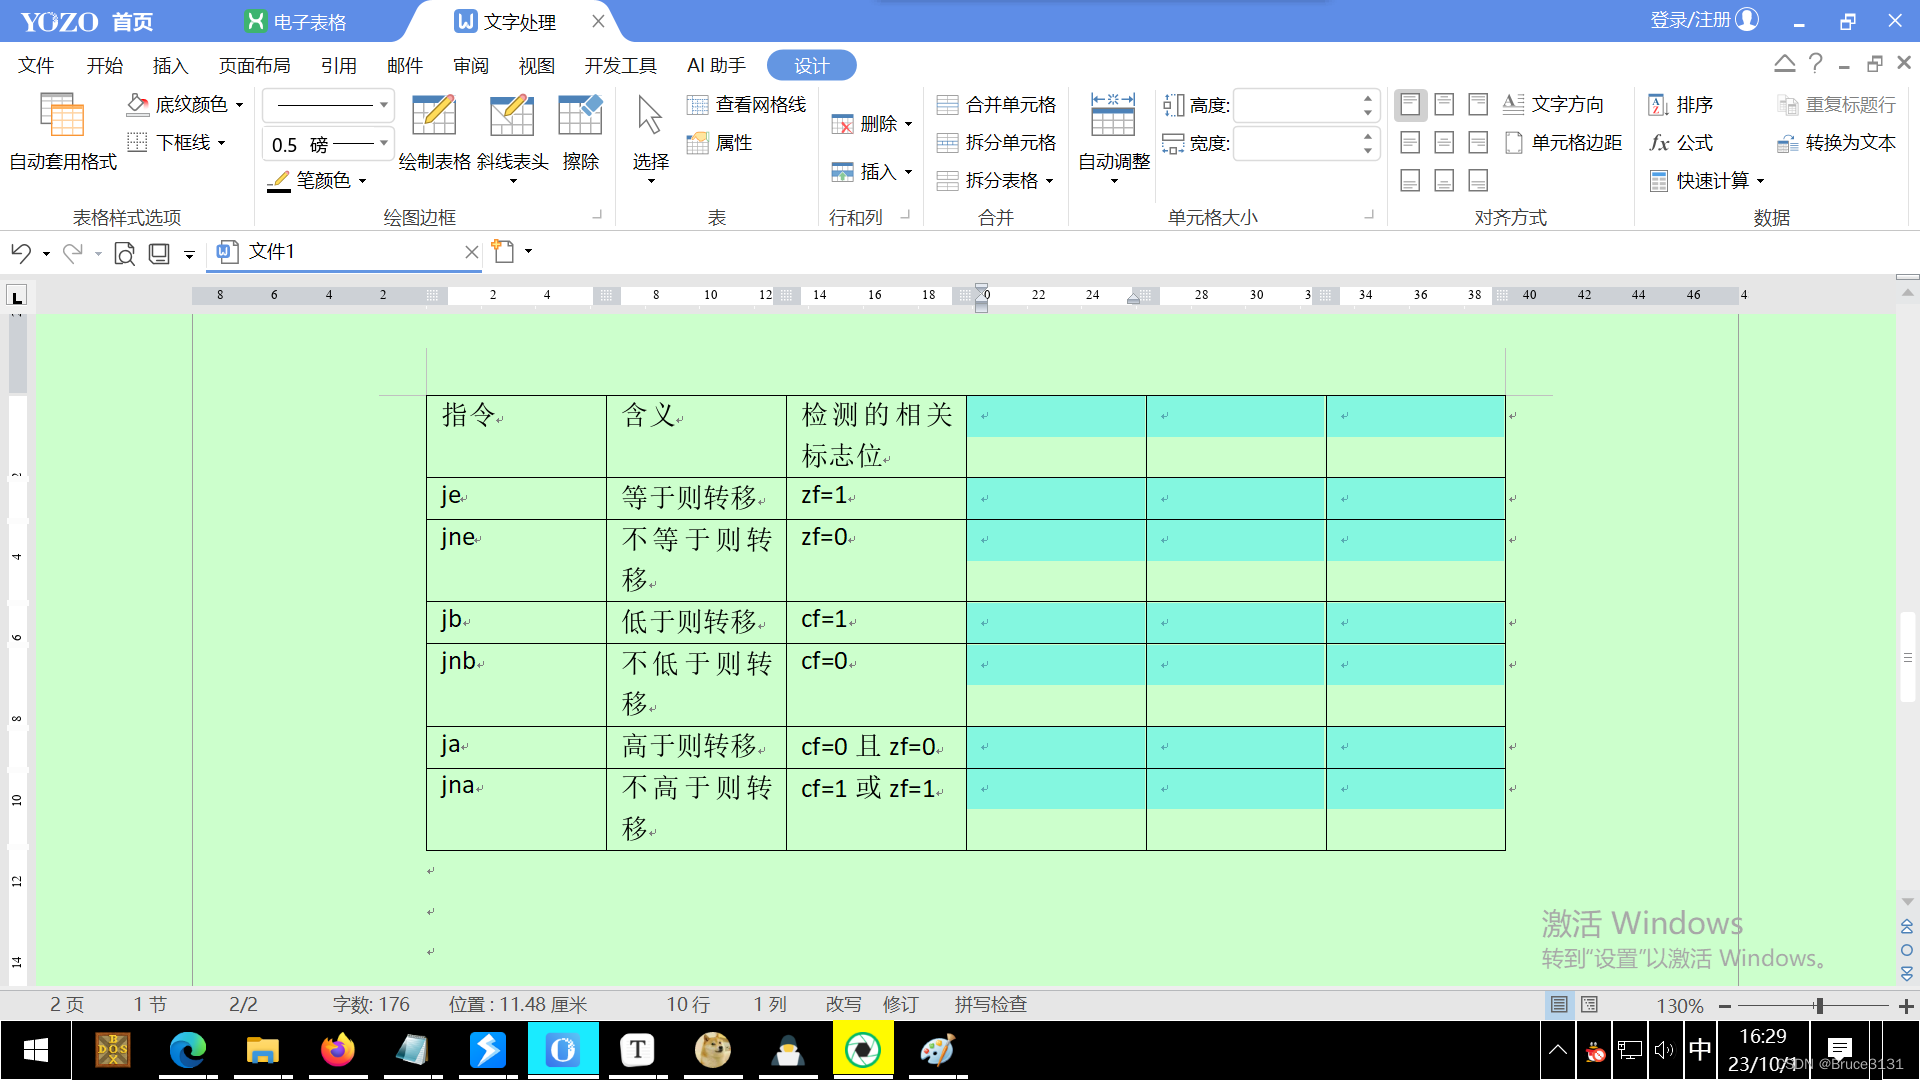Click the Merge Cells (合并单元格) icon
Screen dimensions: 1920x1080
(x=947, y=105)
